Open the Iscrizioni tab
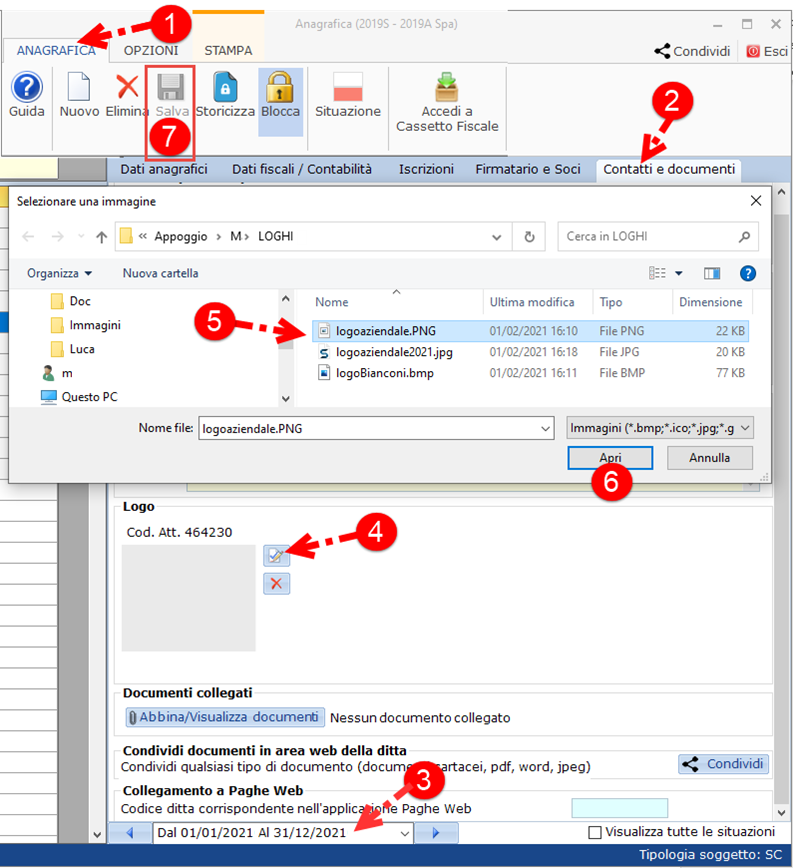 [426, 169]
